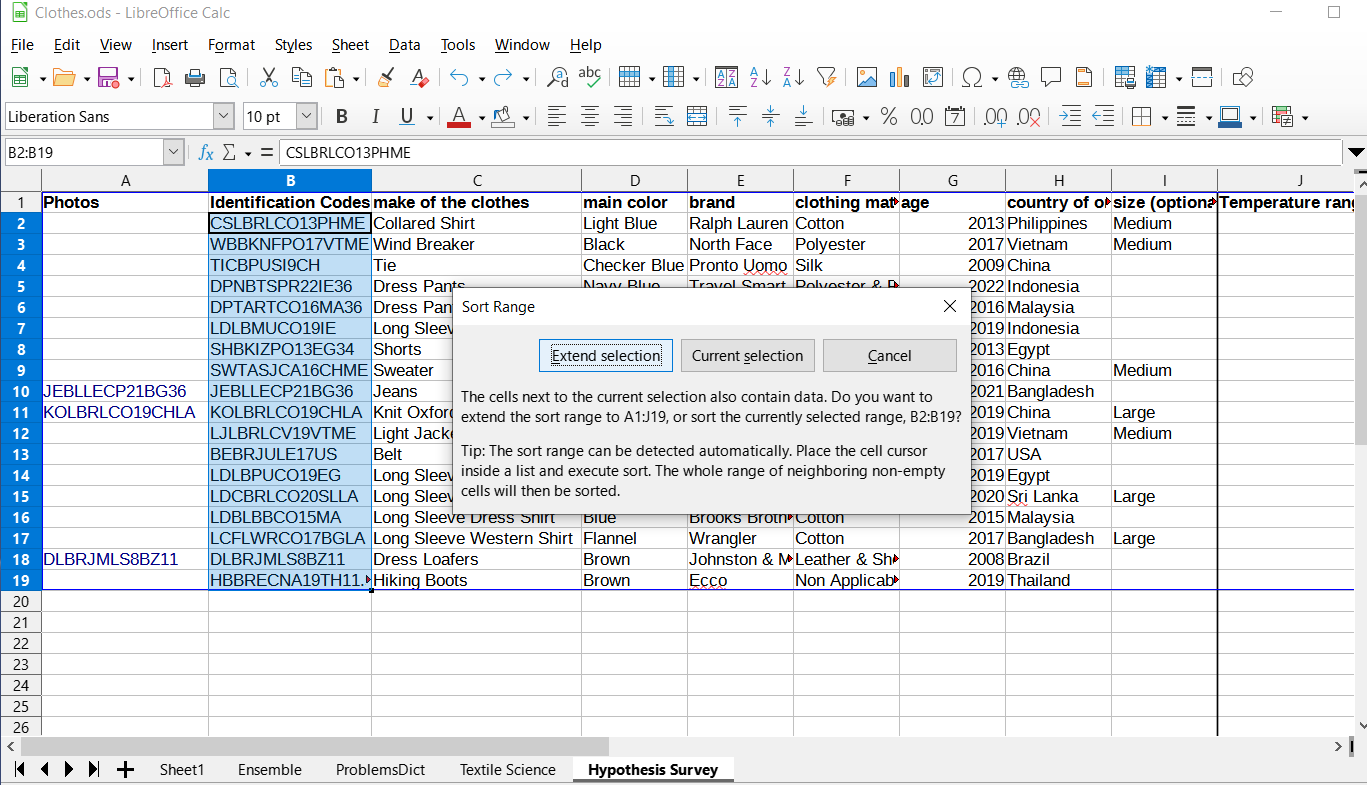Click the Insert Comment speech bubble icon
The image size is (1367, 785).
pyautogui.click(x=1051, y=77)
